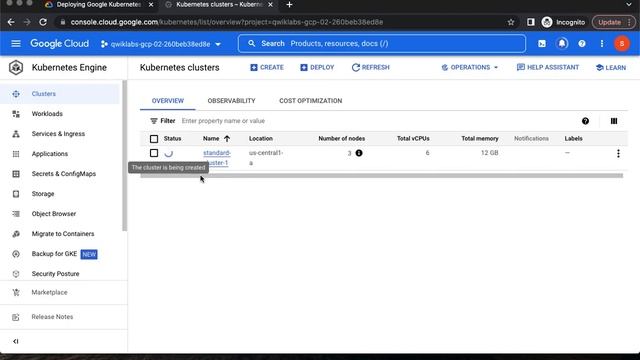Click the Applications grid icon
Viewport: 640px width, 360px height.
[x=16, y=154]
